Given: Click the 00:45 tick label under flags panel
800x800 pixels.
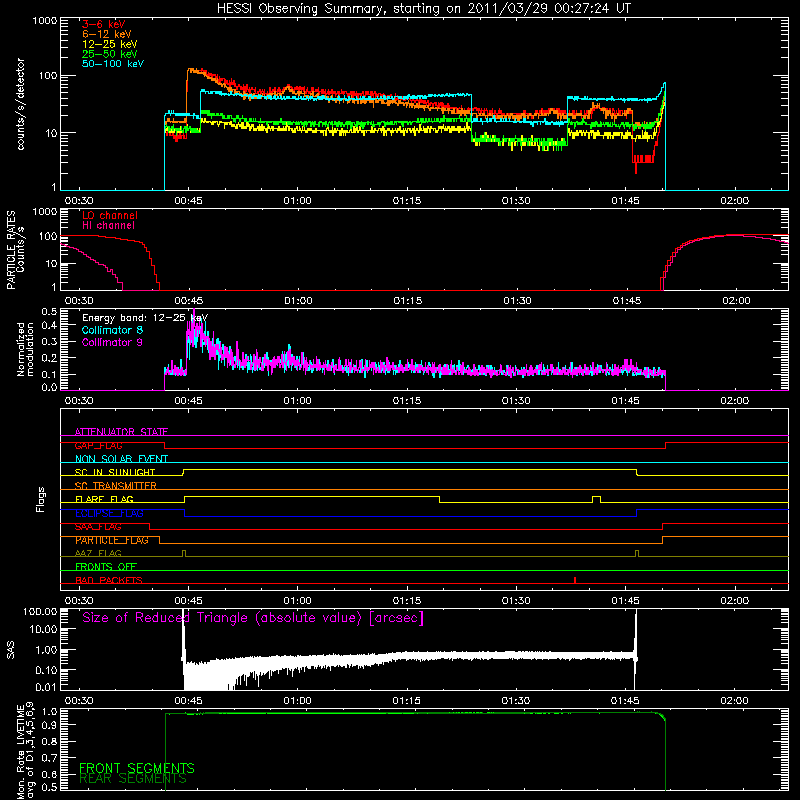Looking at the screenshot, I should (188, 601).
